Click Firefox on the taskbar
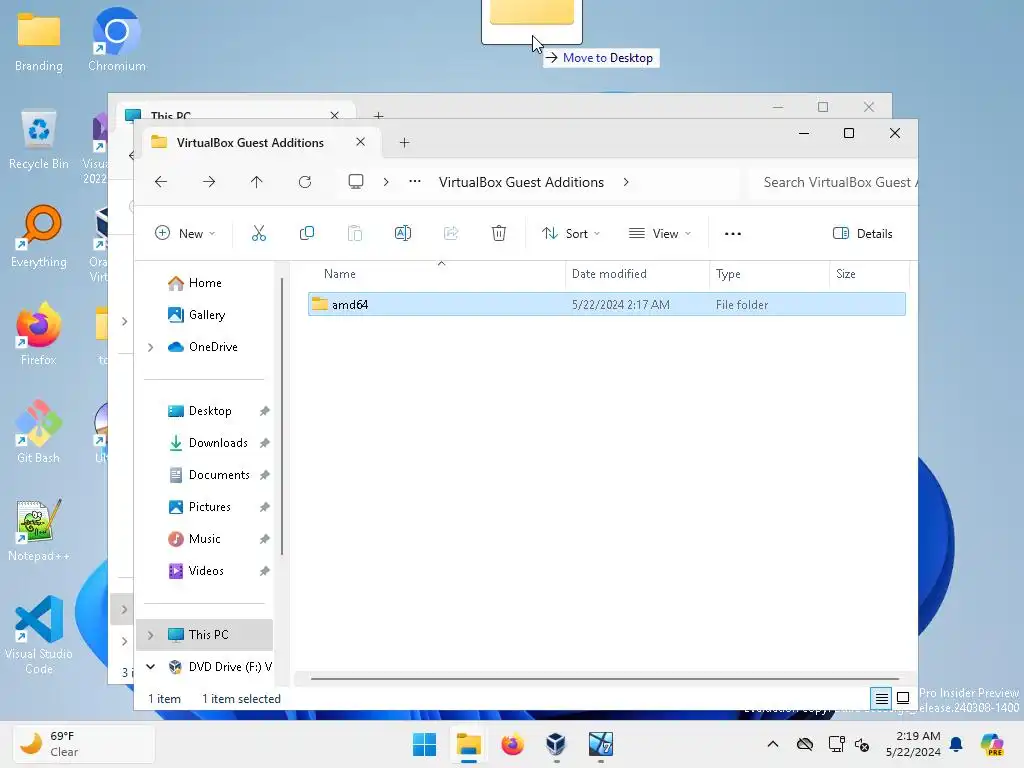 pos(513,744)
